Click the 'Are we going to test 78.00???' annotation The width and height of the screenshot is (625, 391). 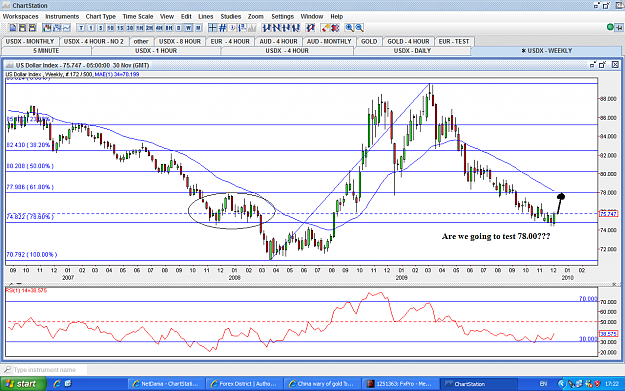(x=496, y=236)
